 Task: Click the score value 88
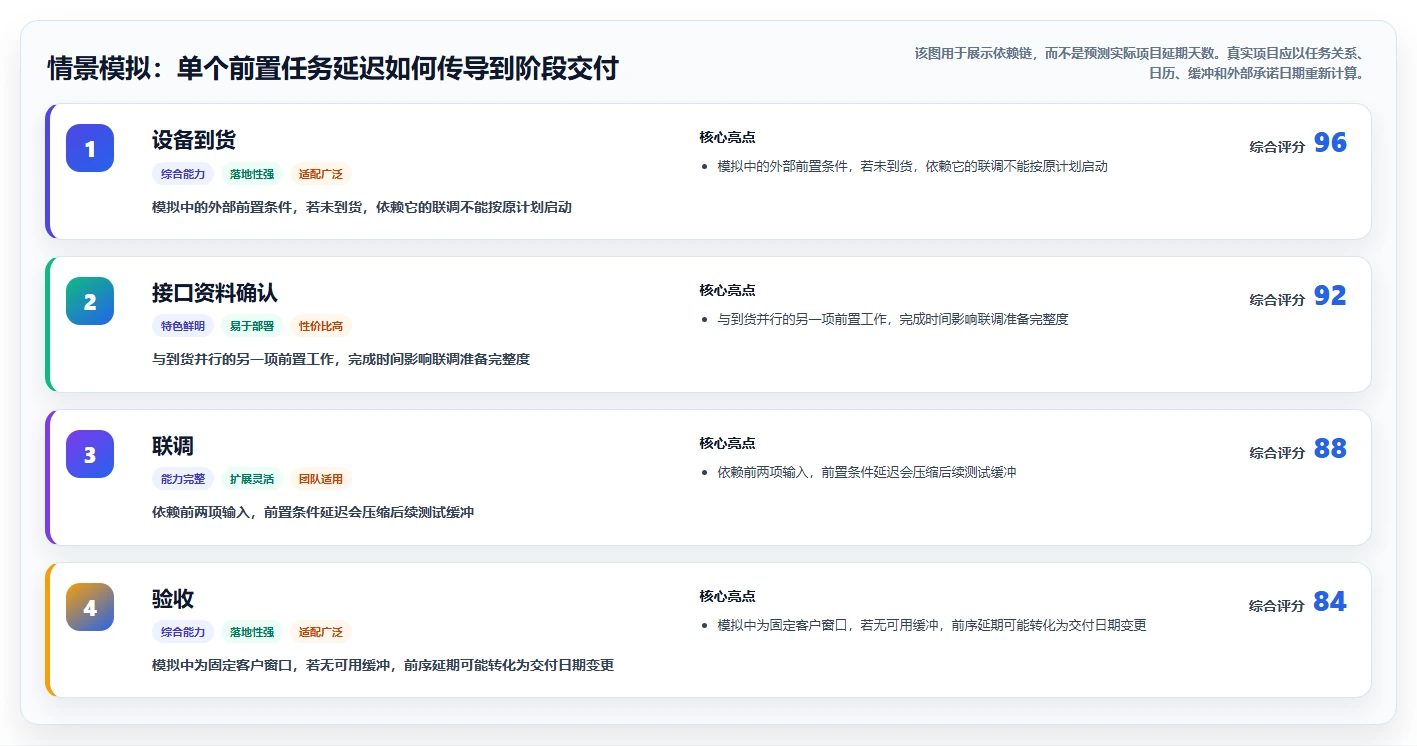click(x=1330, y=449)
